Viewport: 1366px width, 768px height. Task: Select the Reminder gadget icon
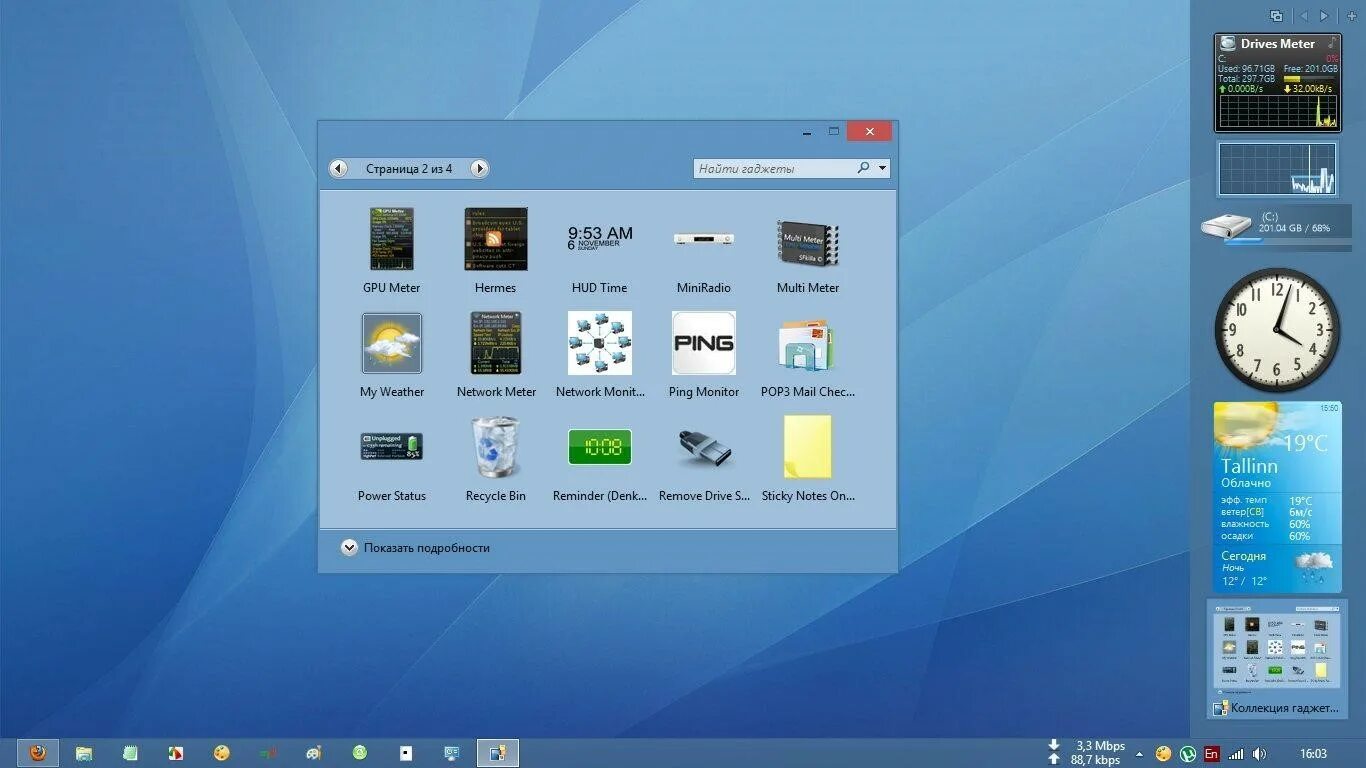600,446
